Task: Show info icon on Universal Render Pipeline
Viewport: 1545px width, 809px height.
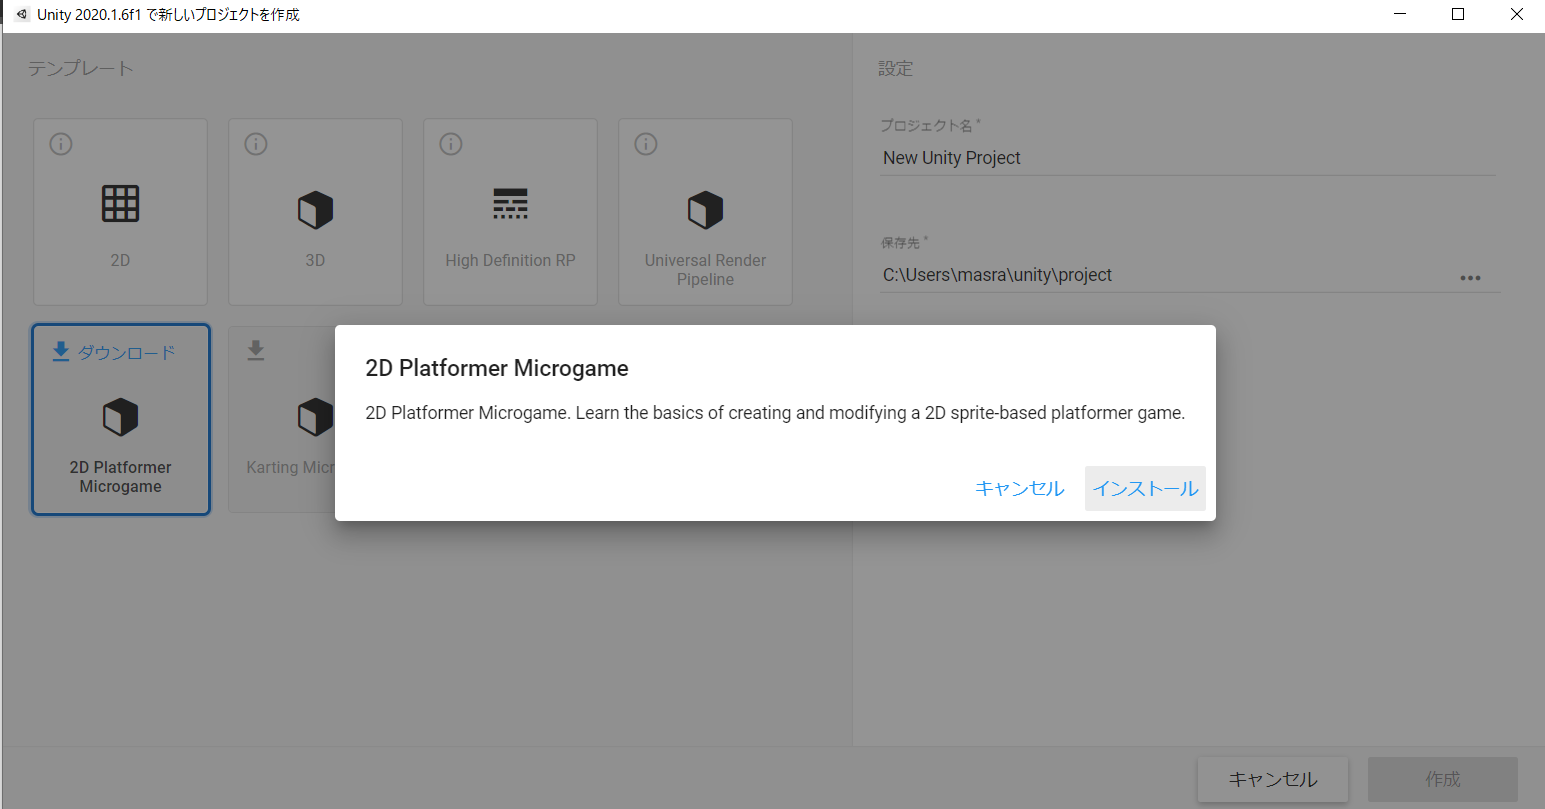Action: click(x=646, y=144)
